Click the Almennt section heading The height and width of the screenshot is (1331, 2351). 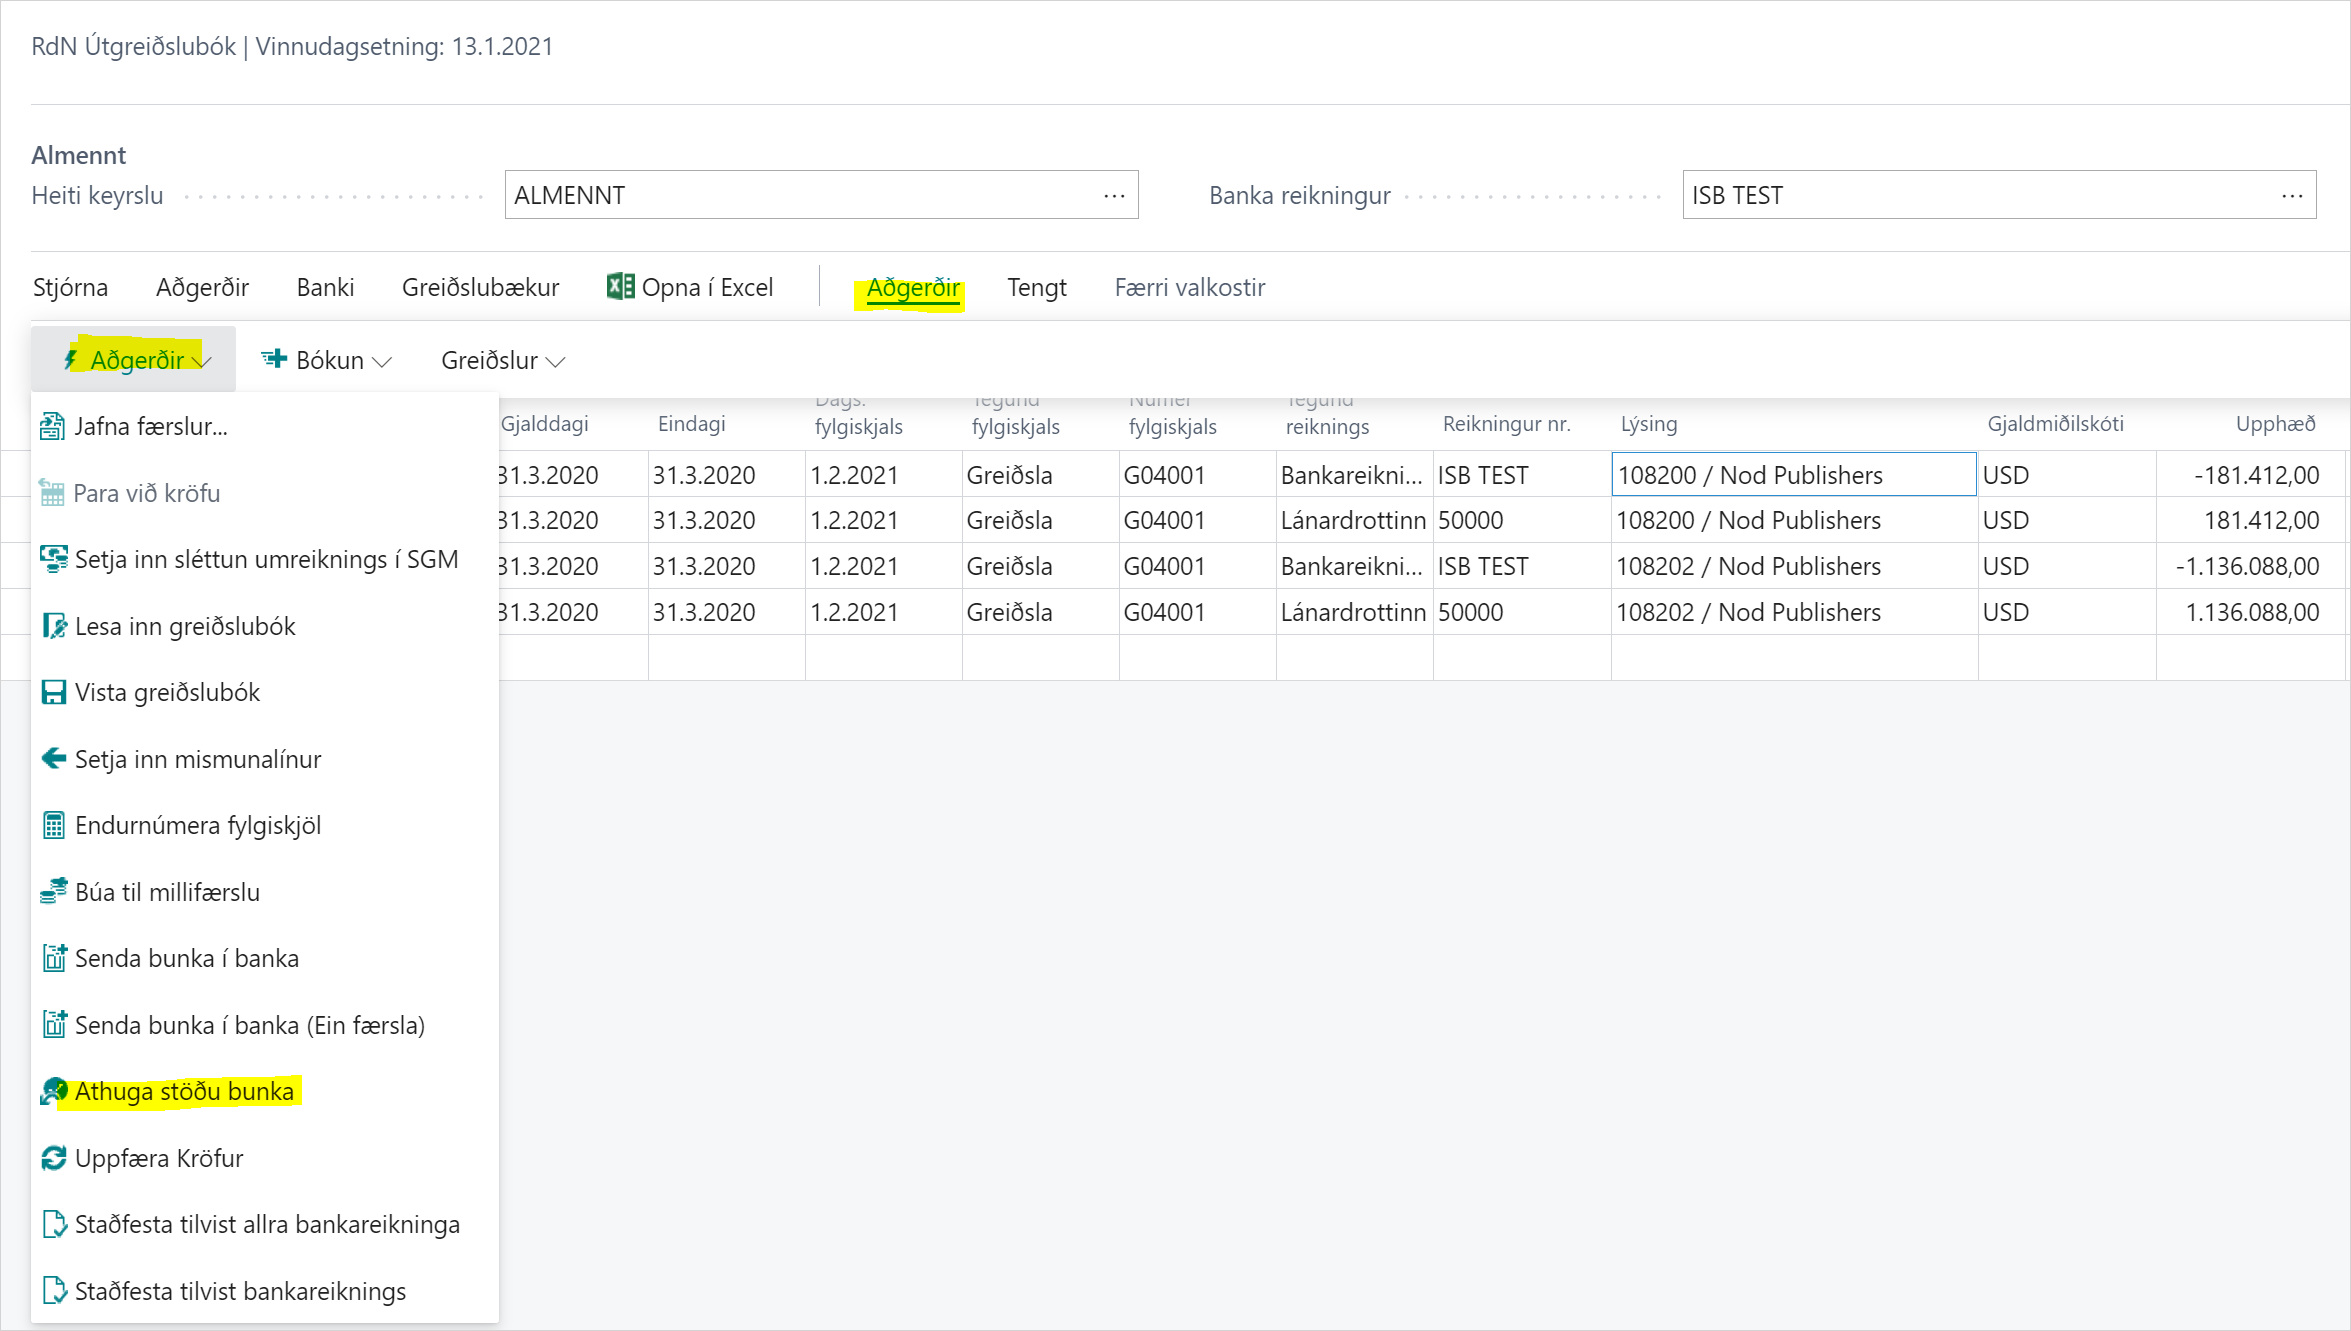click(78, 155)
